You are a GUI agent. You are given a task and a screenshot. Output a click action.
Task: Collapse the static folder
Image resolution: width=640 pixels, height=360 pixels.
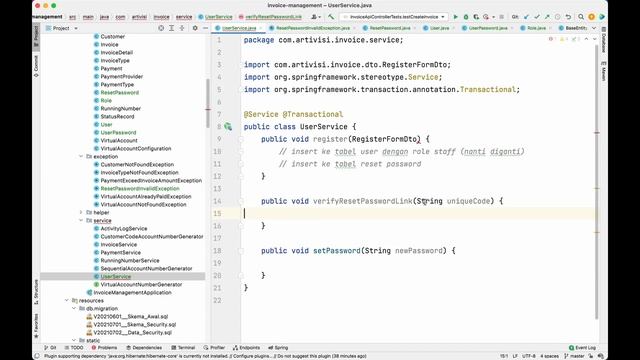[x=74, y=340]
